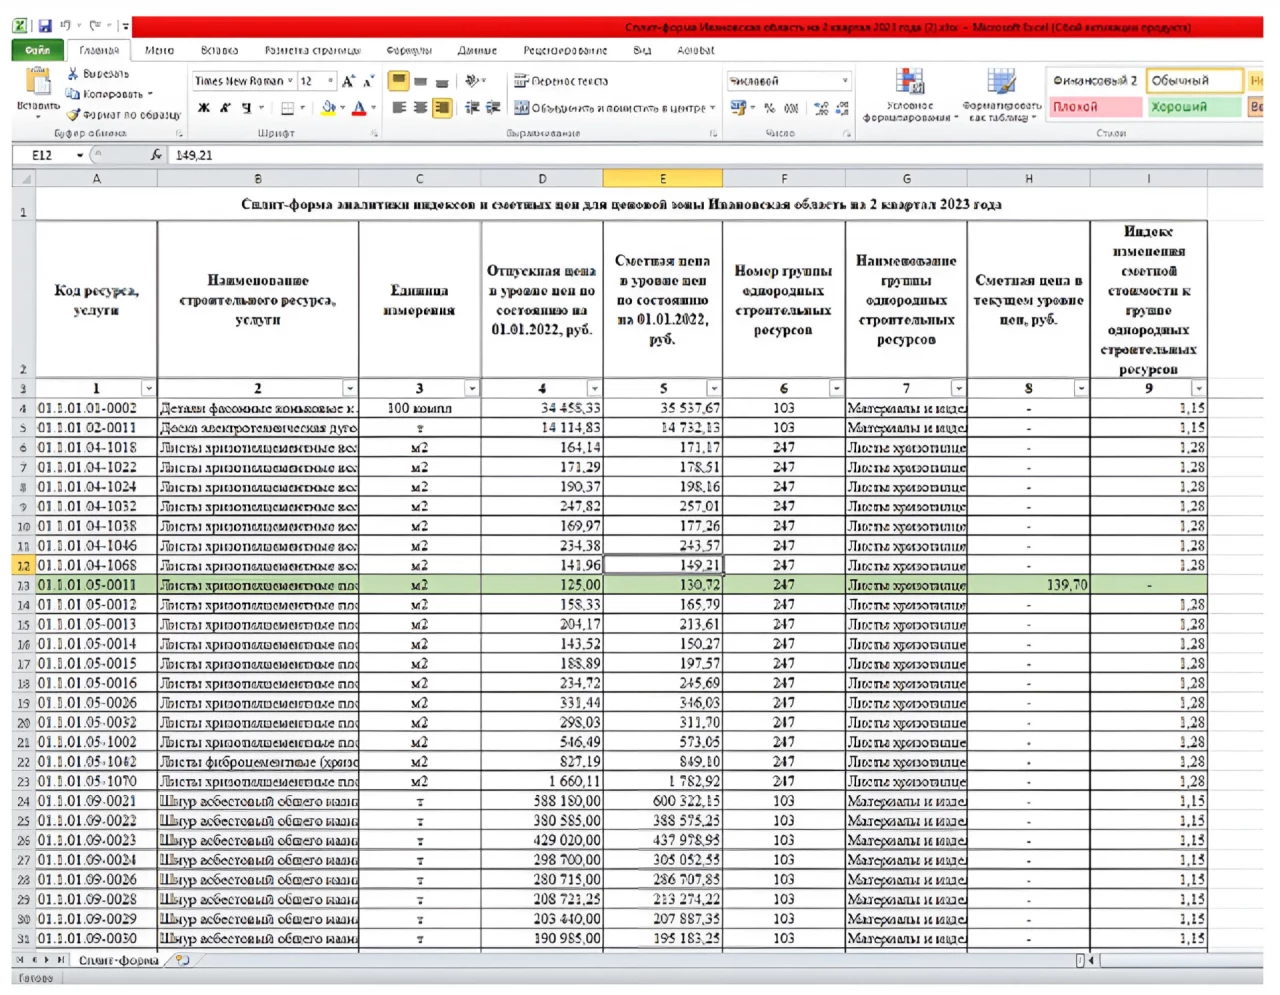Go to the first sheet with the navigation arrow
The width and height of the screenshot is (1280, 995).
19,960
